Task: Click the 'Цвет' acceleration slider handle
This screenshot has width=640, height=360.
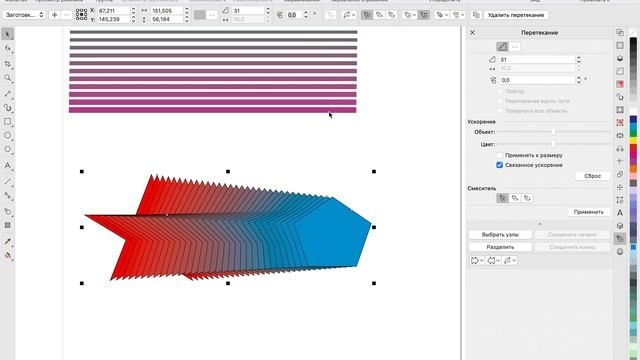Action: [553, 144]
